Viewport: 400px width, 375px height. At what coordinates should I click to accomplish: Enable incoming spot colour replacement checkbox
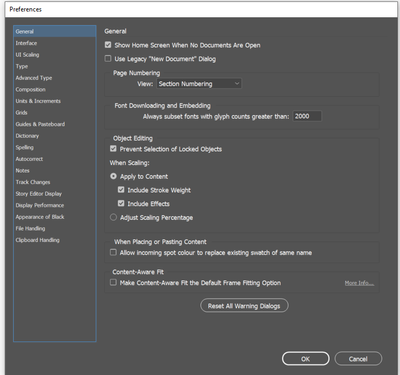pyautogui.click(x=113, y=252)
